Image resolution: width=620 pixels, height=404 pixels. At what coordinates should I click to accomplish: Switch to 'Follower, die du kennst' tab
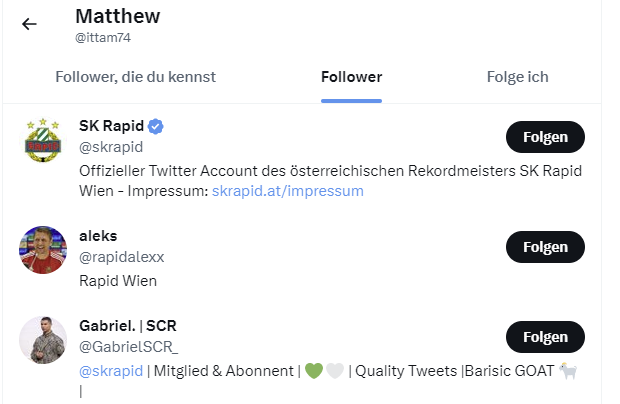click(x=136, y=77)
